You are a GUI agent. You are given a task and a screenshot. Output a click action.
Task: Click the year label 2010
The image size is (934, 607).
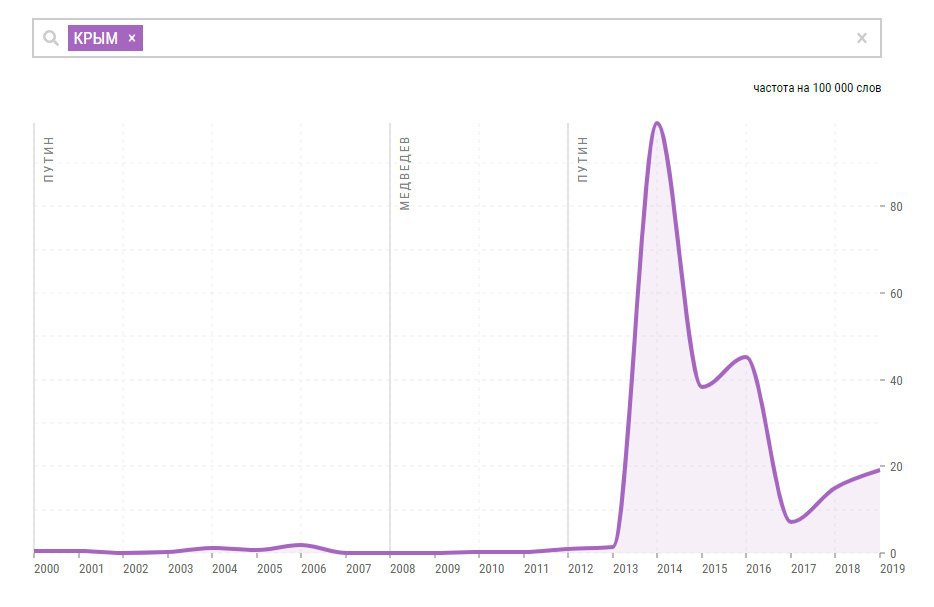[x=492, y=569]
